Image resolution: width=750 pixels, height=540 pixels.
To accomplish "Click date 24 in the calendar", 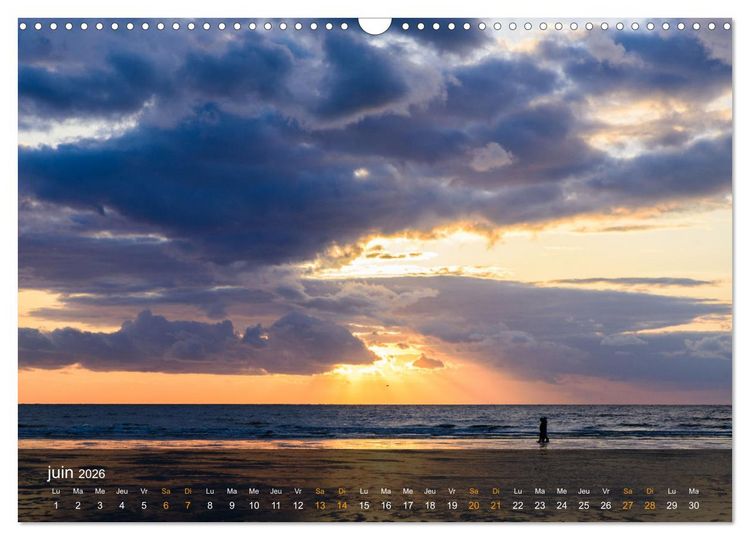I will [562, 506].
